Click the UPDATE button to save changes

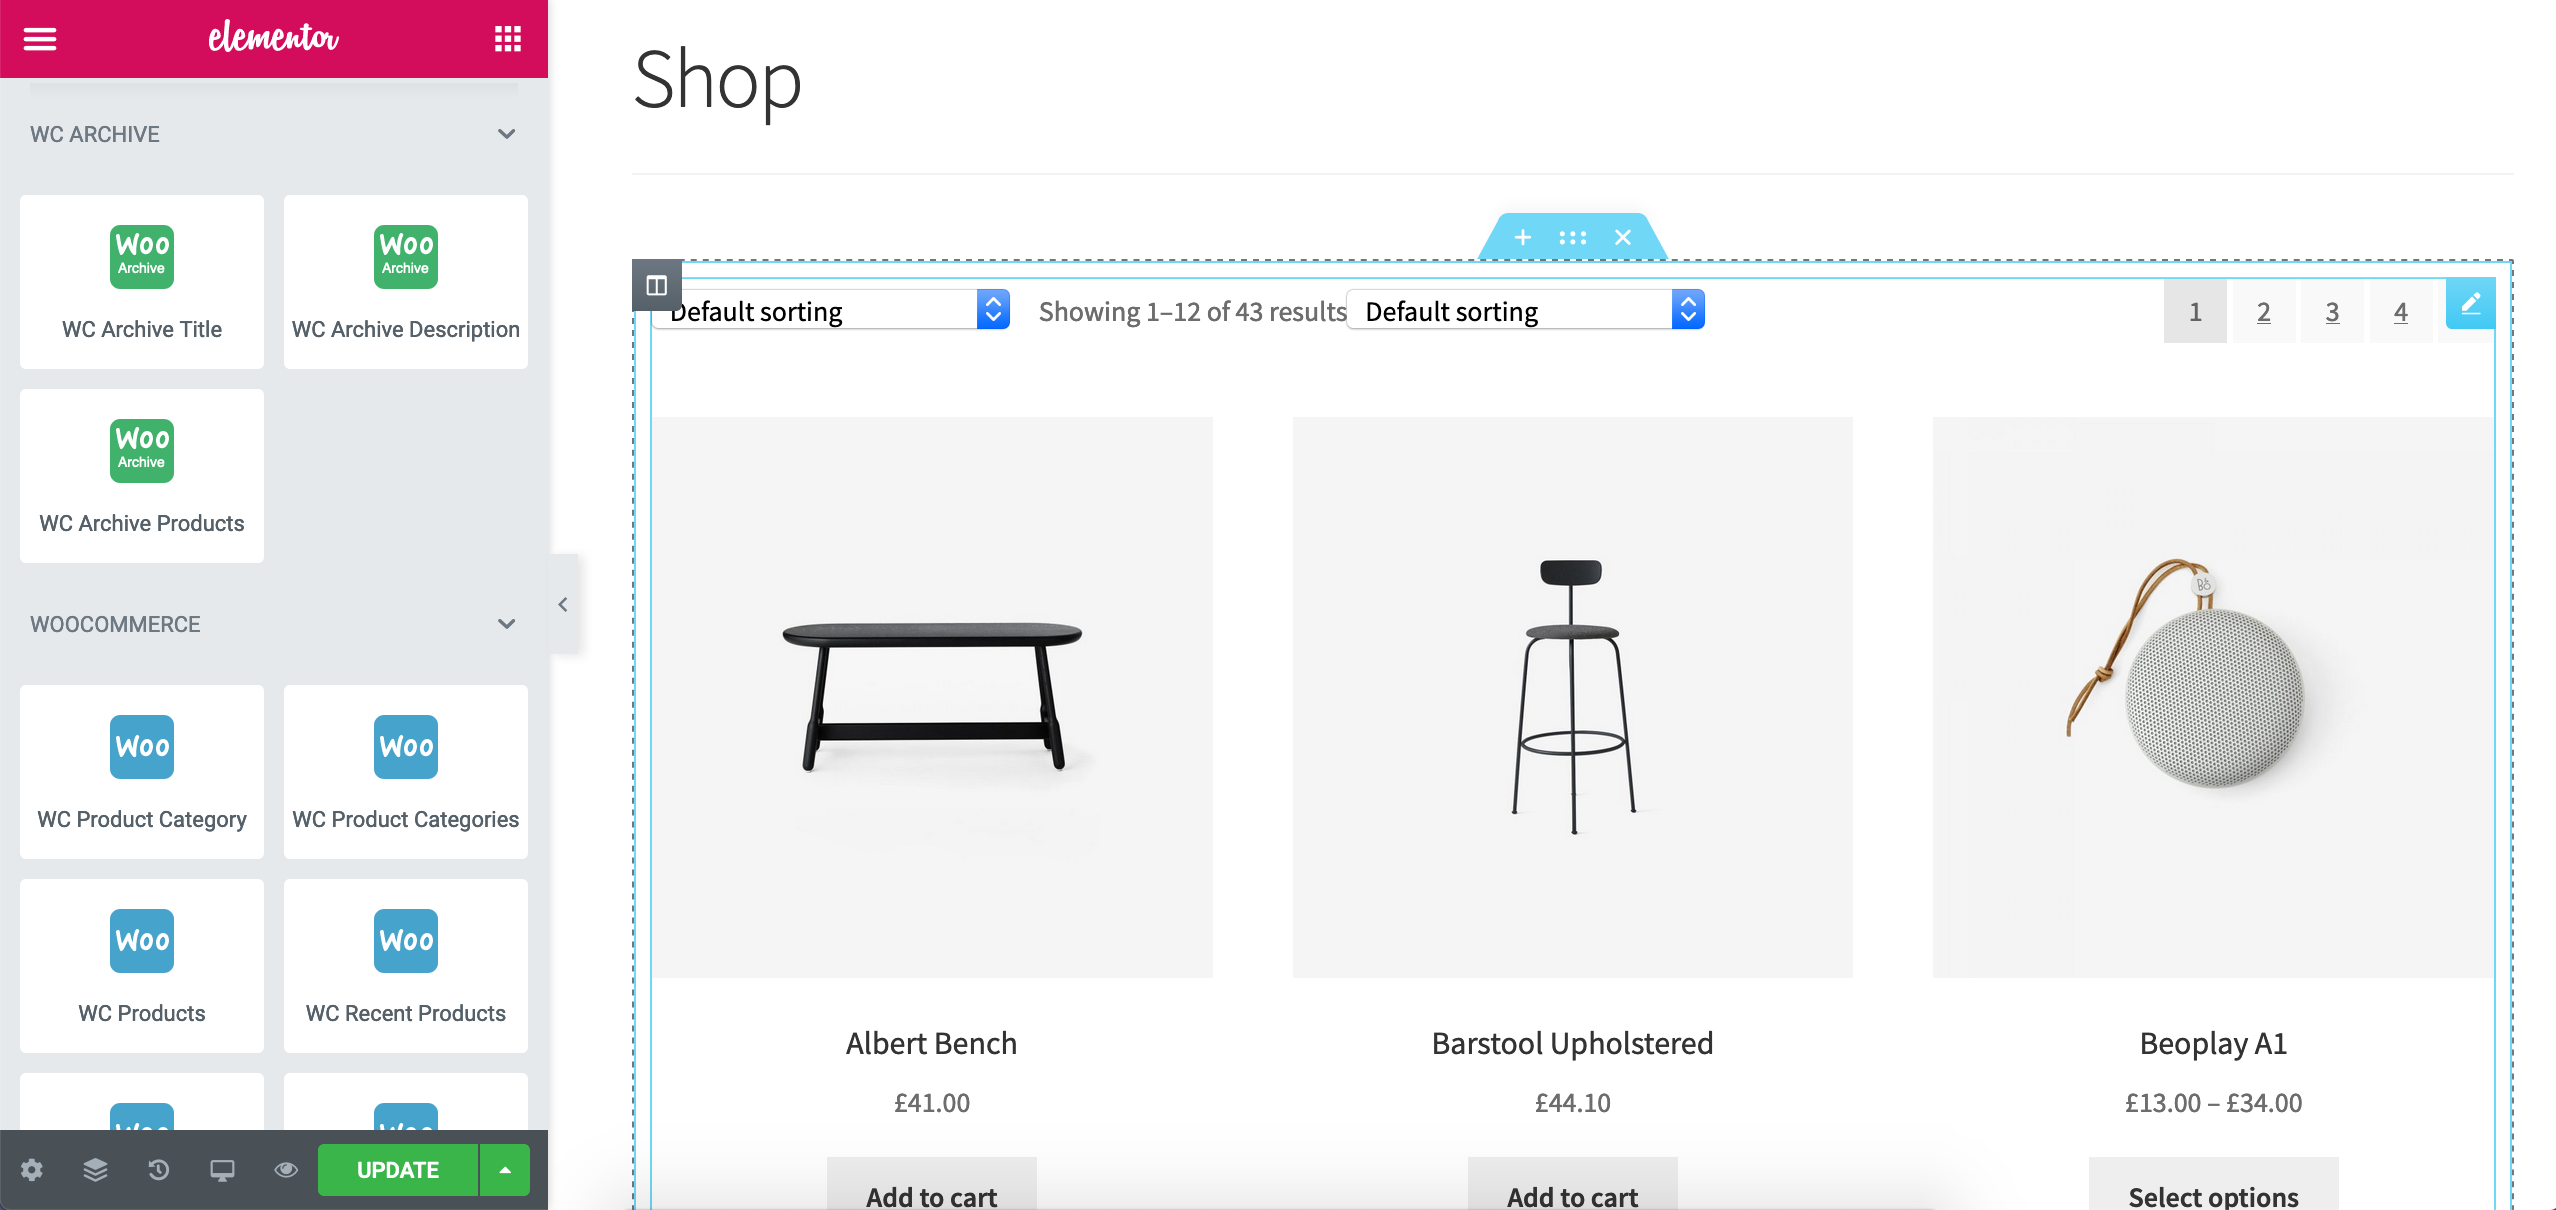point(398,1169)
